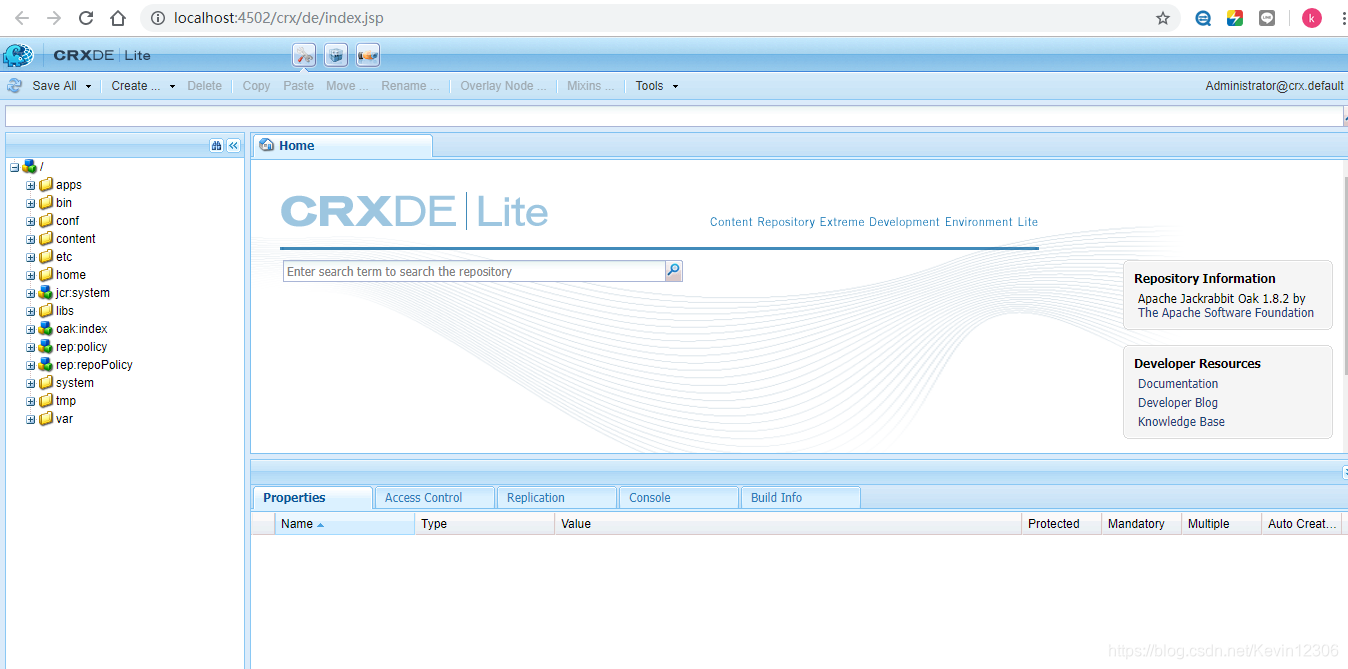1348x669 pixels.
Task: Click the Multiple column header
Action: (x=1222, y=524)
